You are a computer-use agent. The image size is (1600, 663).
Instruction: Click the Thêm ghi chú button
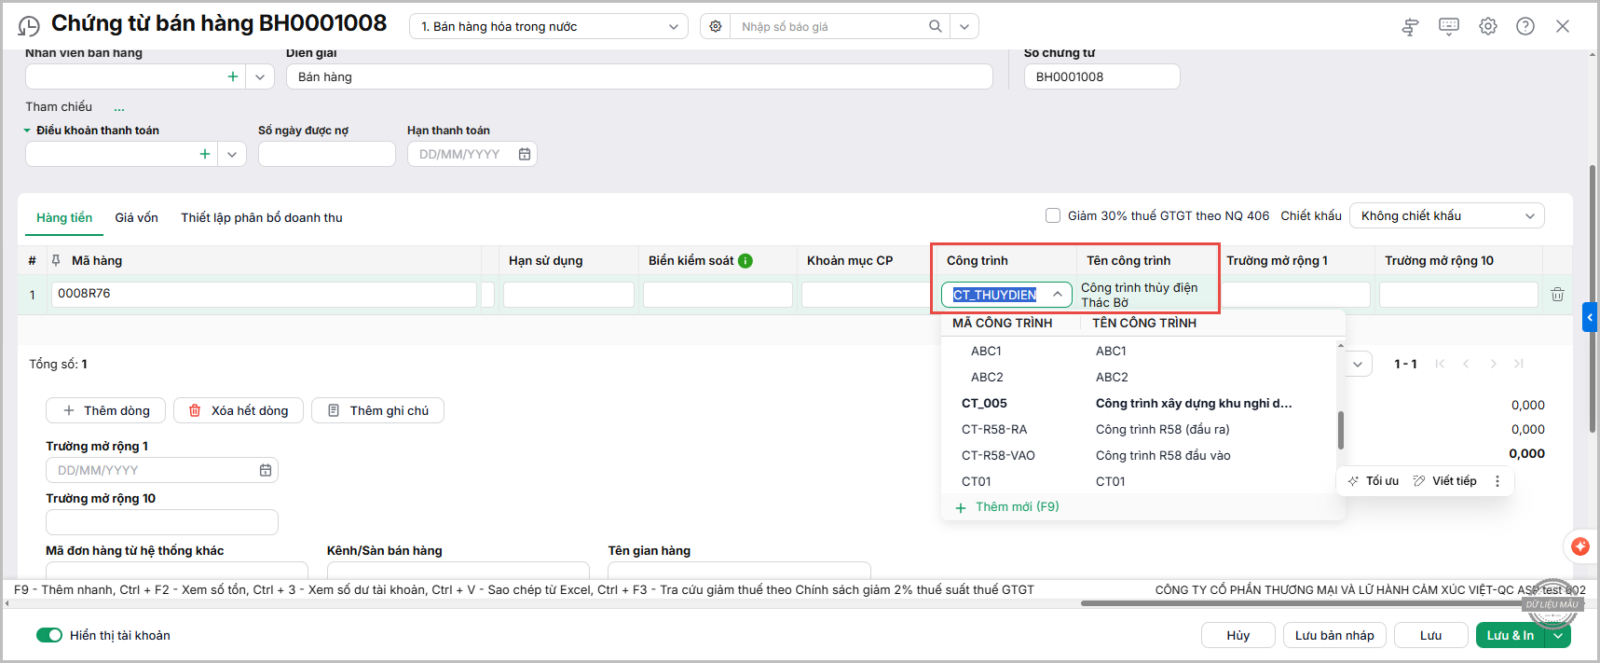(378, 410)
